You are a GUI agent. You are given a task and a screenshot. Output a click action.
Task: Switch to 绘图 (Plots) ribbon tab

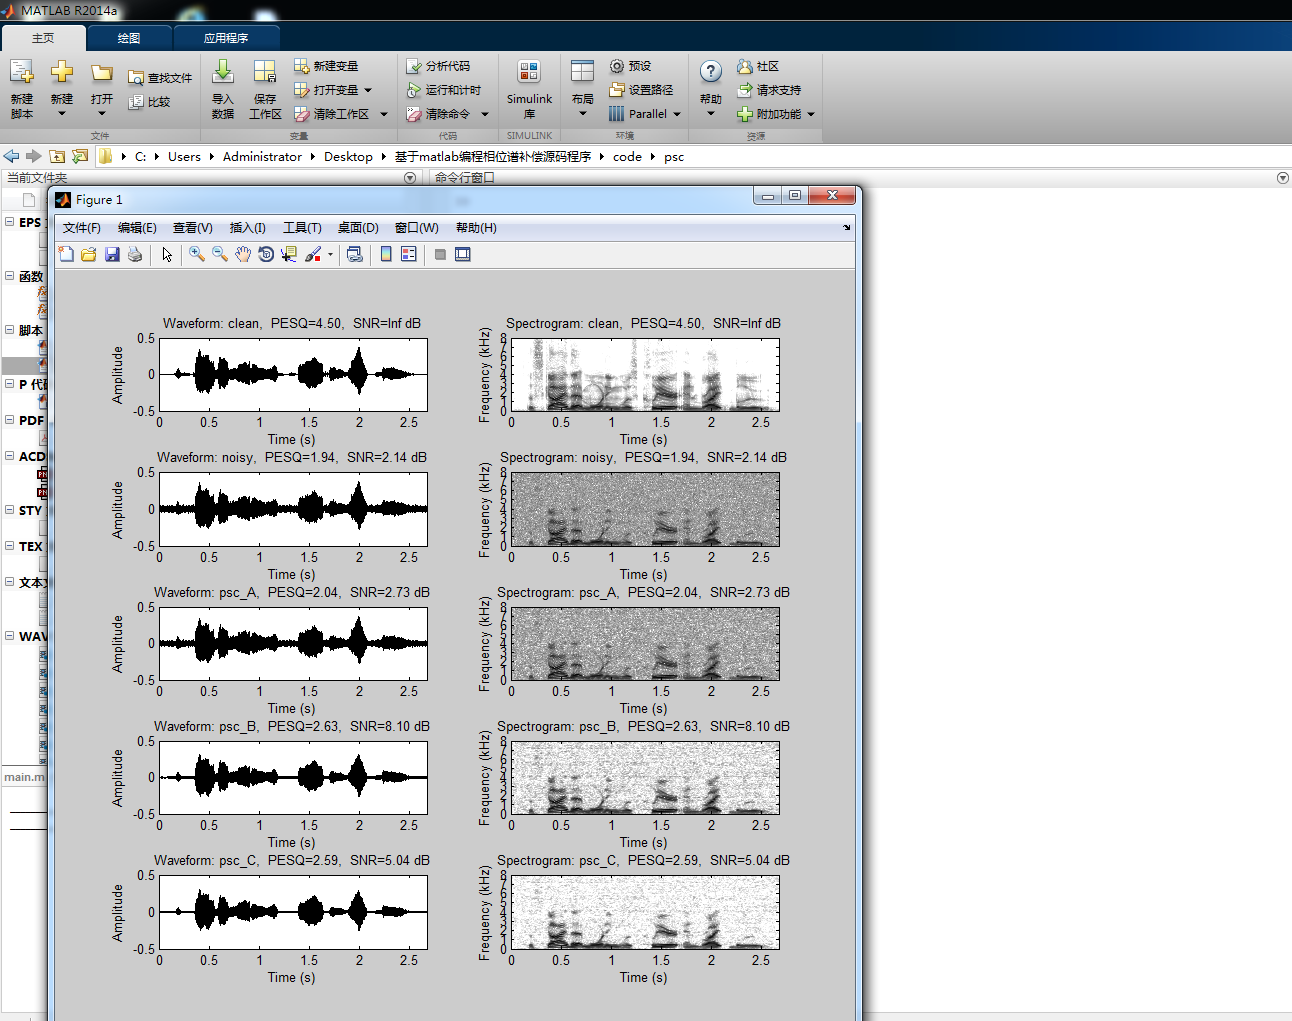click(129, 38)
